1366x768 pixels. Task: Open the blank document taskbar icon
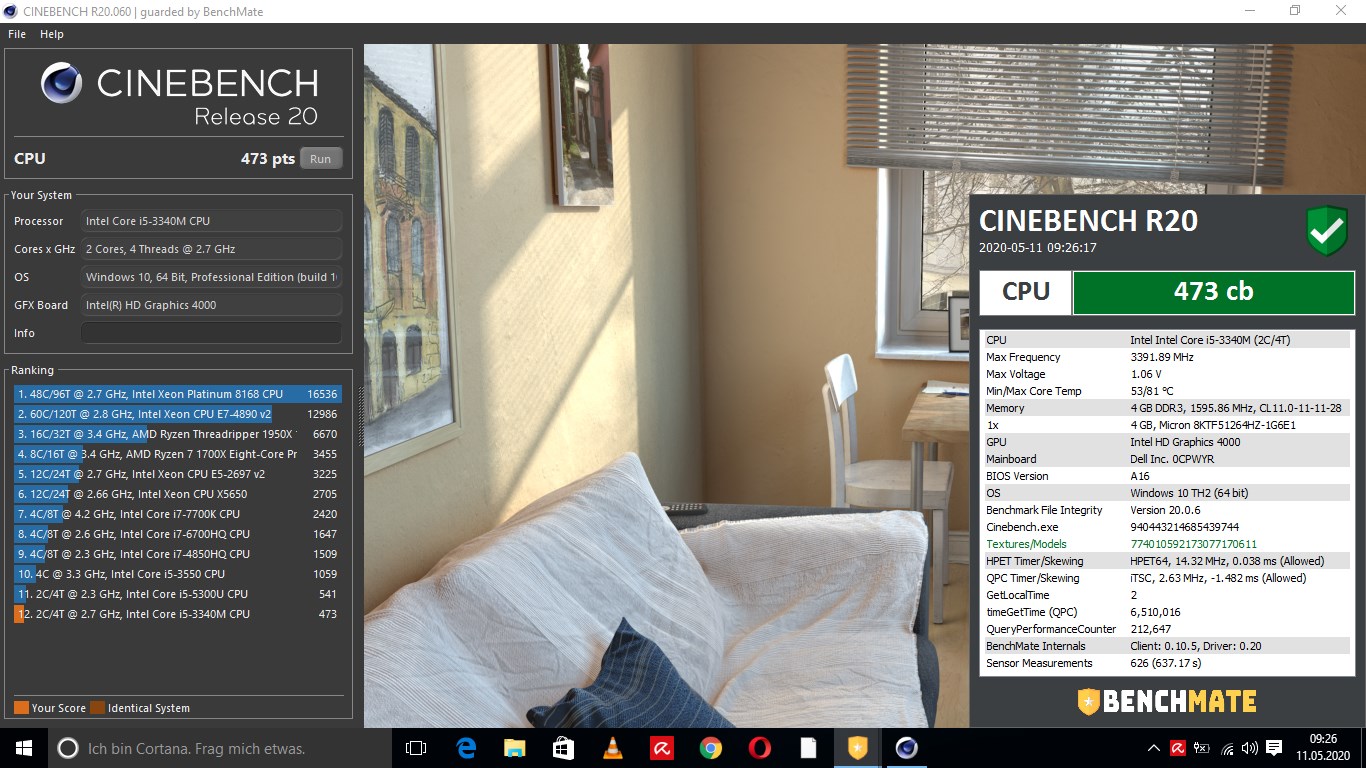(x=808, y=748)
